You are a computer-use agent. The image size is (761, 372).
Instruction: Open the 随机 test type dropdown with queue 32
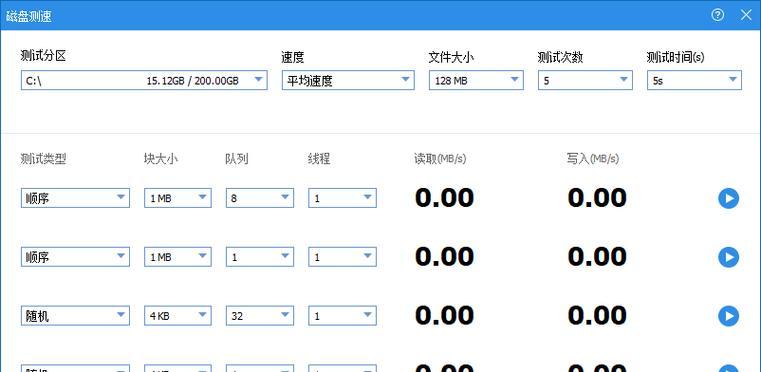[75, 316]
